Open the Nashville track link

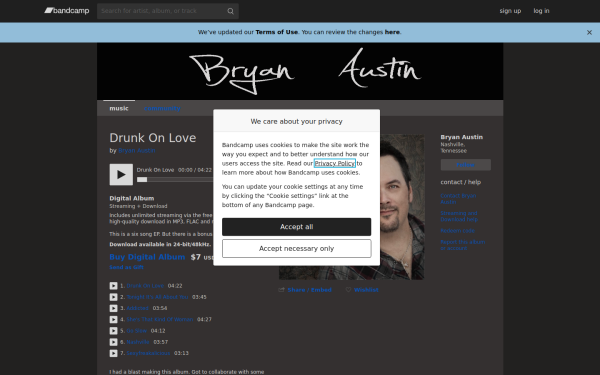[138, 342]
